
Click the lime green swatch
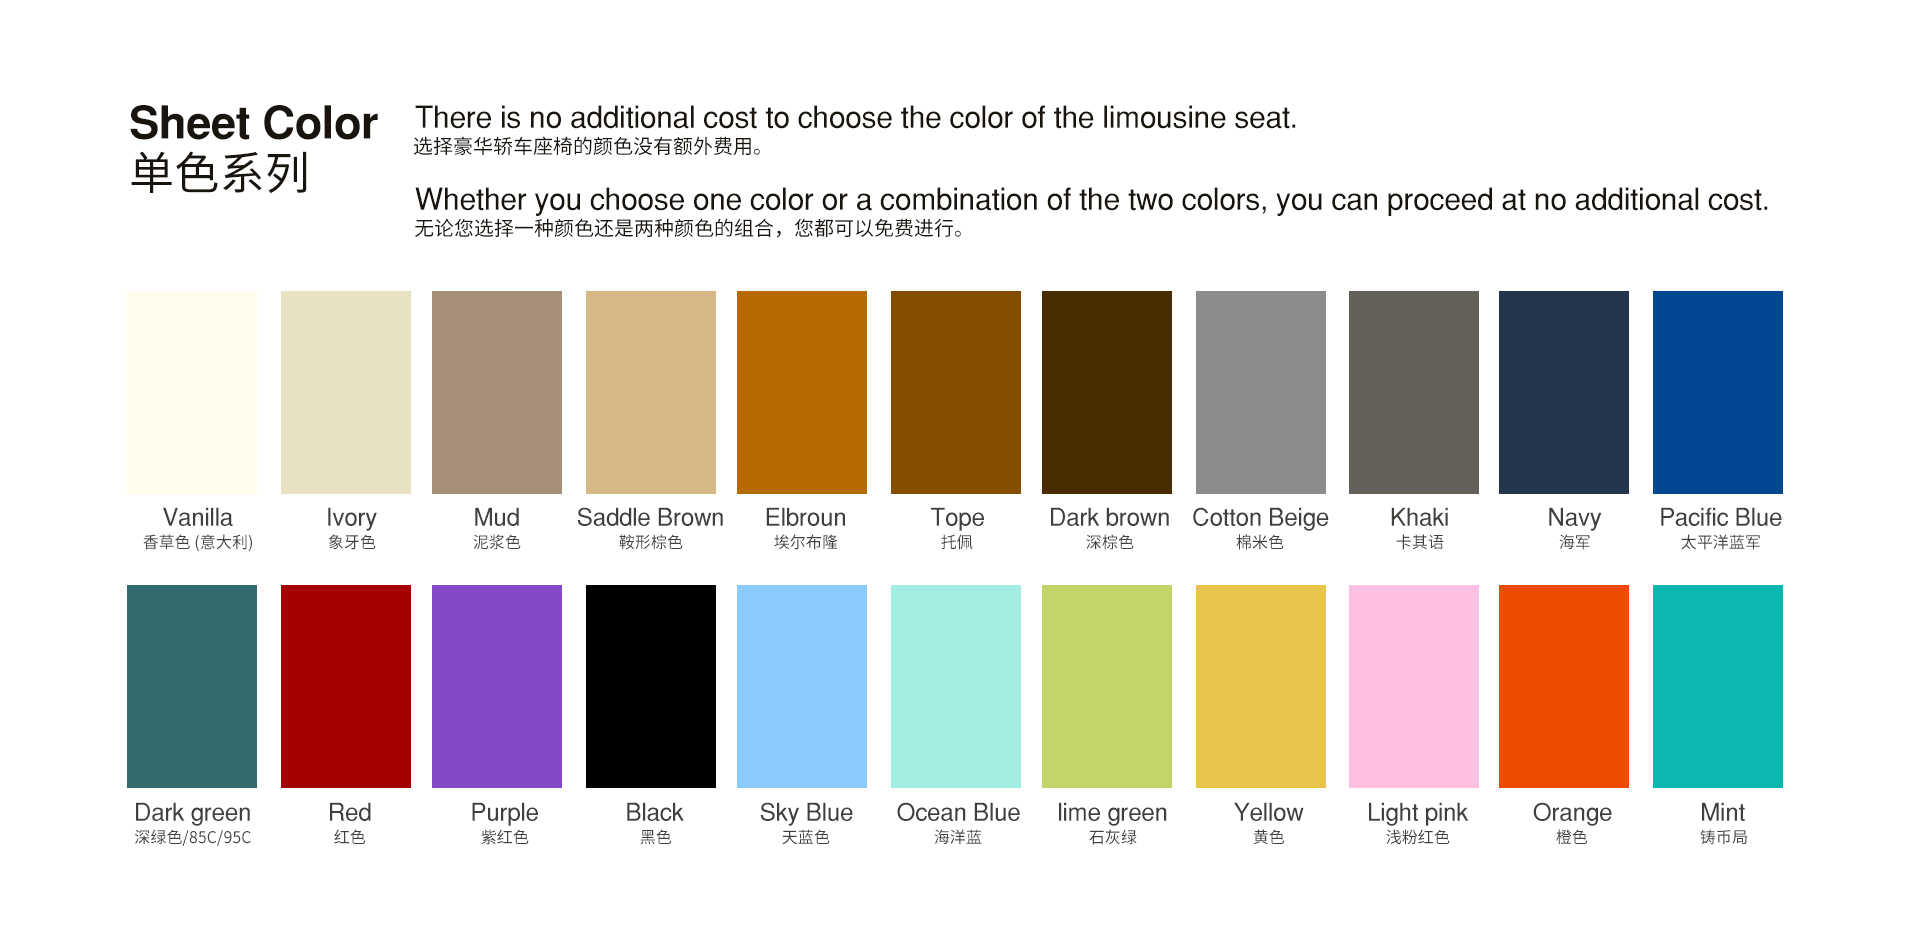[x=1107, y=686]
